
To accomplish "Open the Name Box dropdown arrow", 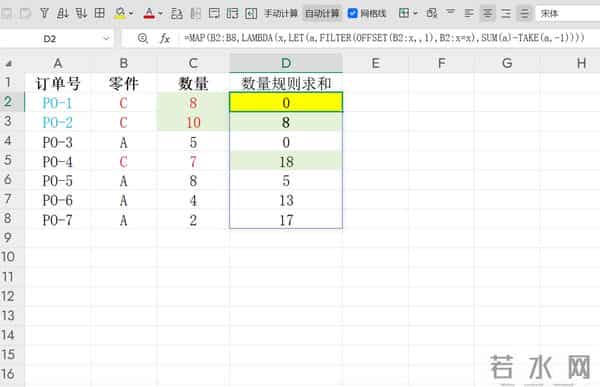I will click(106, 38).
